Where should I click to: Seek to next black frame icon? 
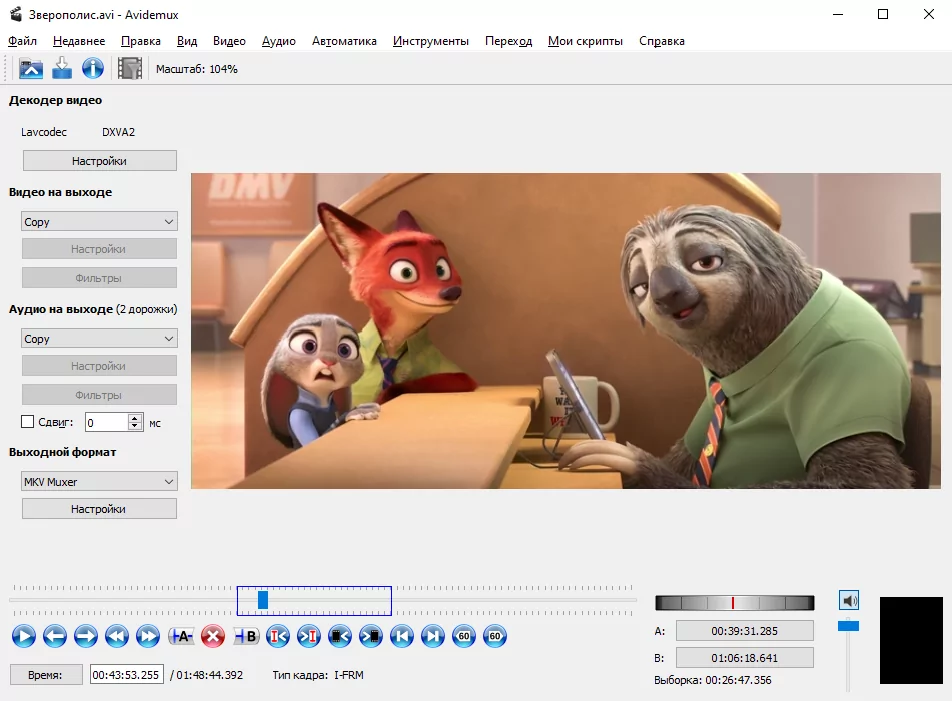pos(371,636)
